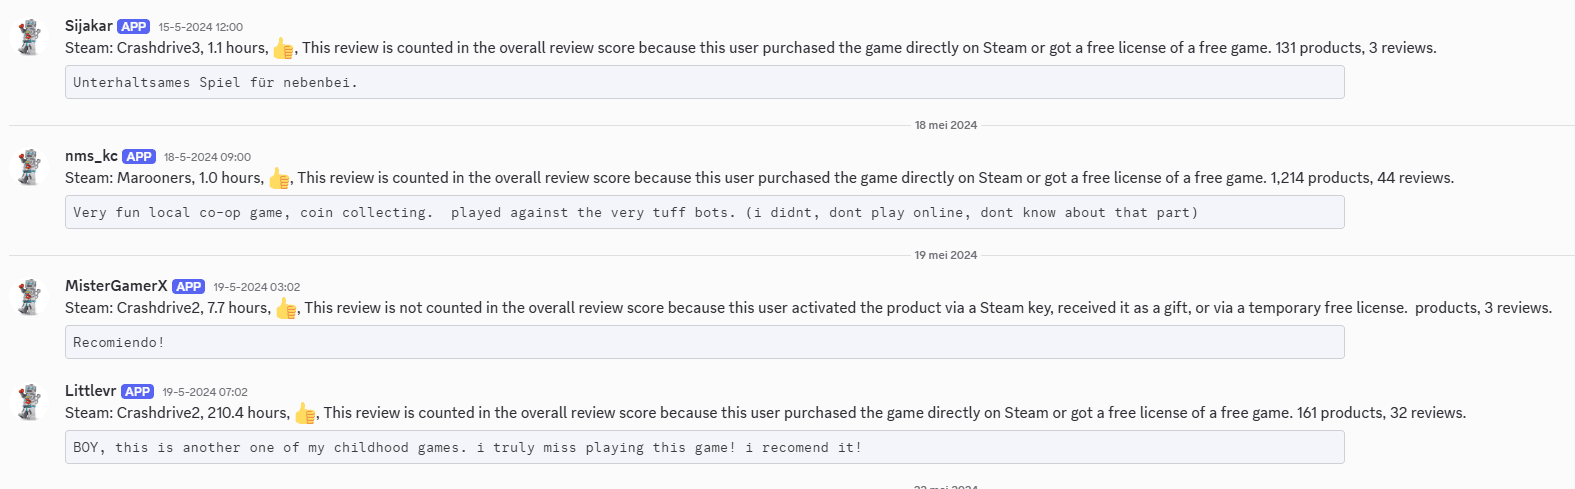Image resolution: width=1575 pixels, height=489 pixels.
Task: Click the '19 mei 2024' date divider label
Action: point(945,255)
